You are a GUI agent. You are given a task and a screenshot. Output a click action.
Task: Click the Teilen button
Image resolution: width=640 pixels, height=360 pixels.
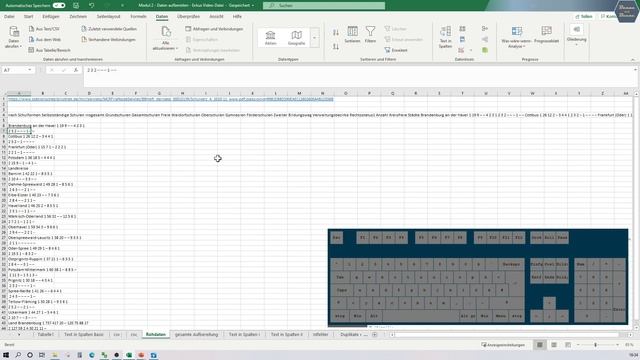584,17
